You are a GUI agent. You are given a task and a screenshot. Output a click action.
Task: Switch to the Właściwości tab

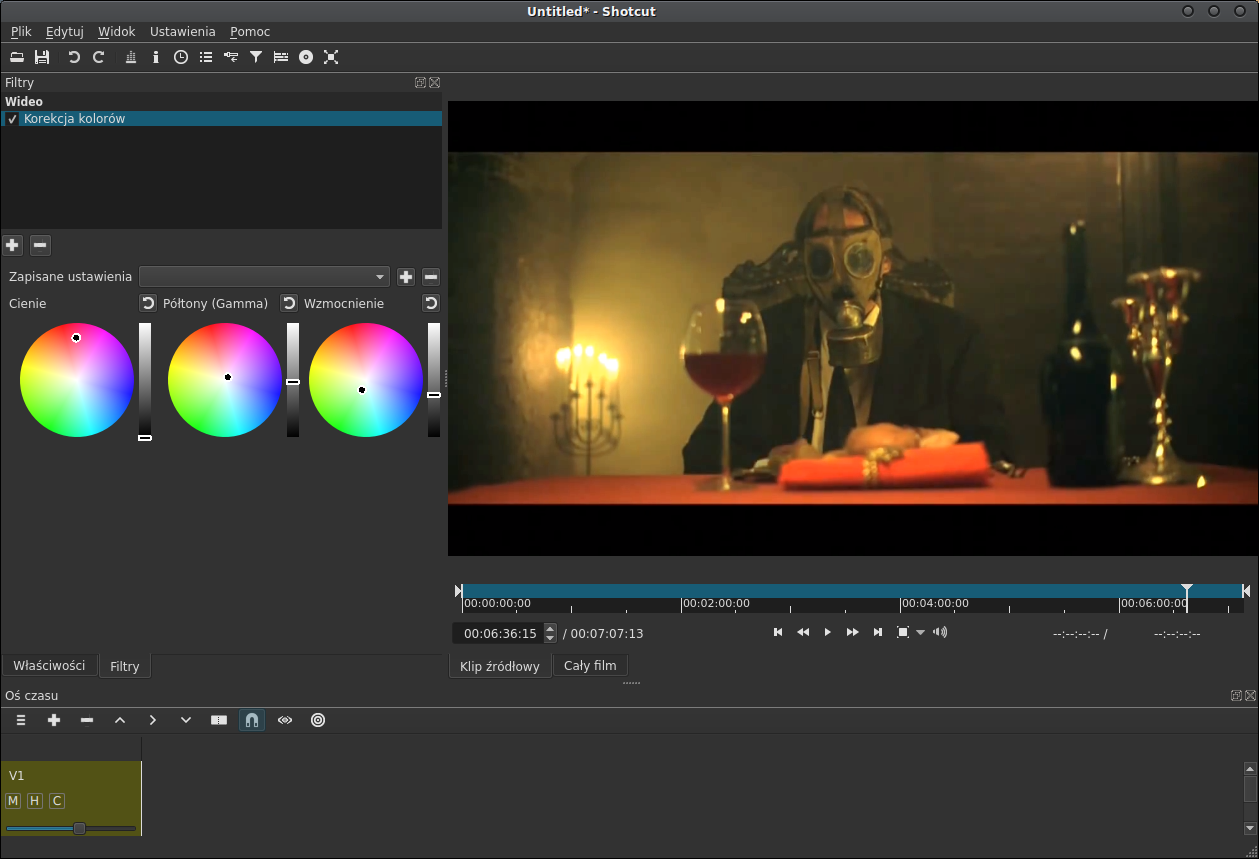(x=49, y=665)
